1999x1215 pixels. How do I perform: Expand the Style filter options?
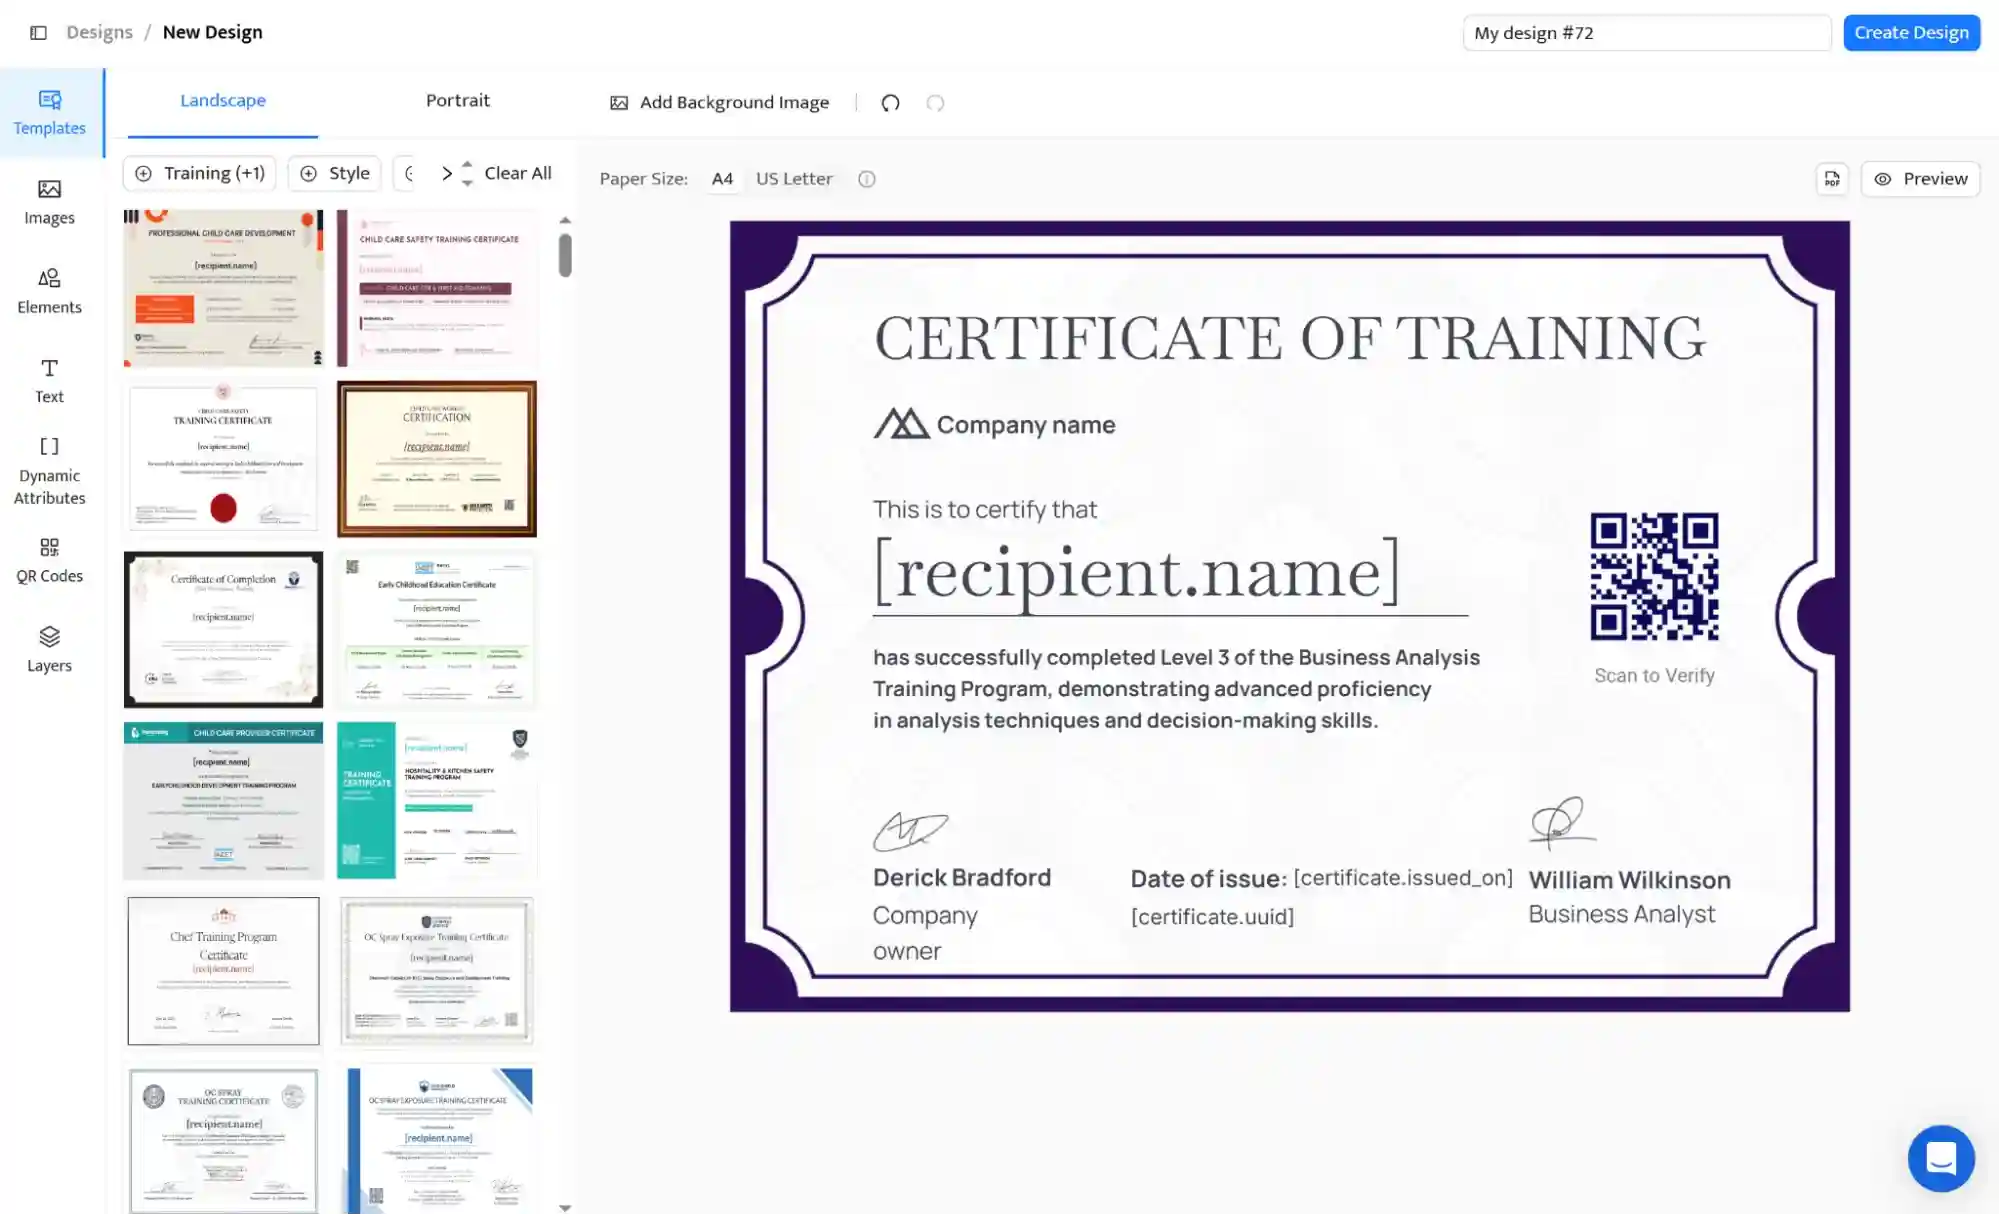[x=334, y=173]
